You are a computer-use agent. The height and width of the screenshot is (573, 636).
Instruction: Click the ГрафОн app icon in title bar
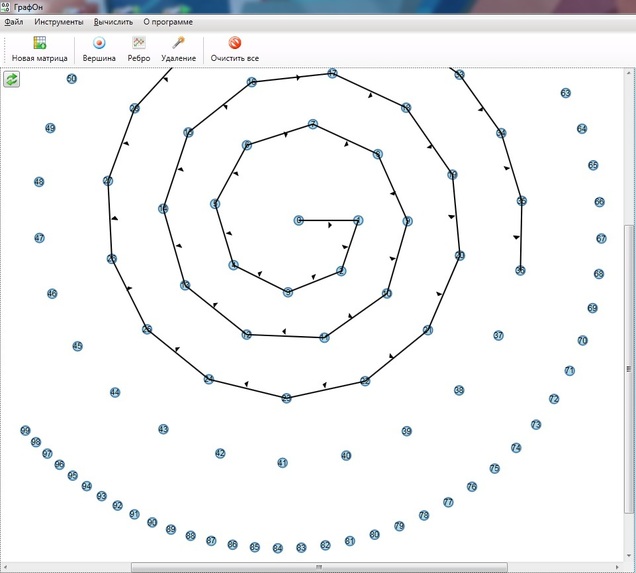tap(5, 7)
